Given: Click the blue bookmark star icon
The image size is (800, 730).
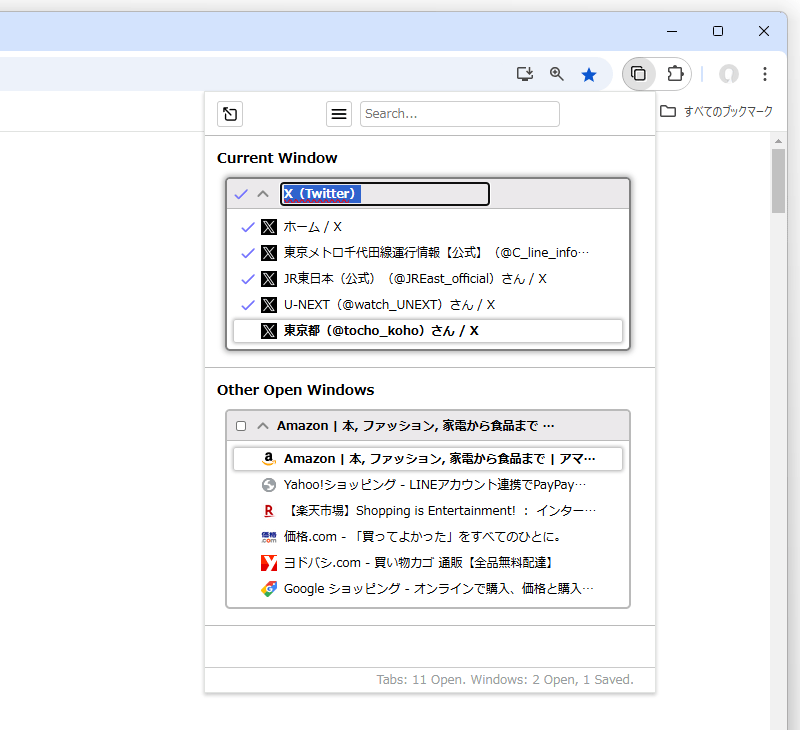Looking at the screenshot, I should [x=589, y=74].
